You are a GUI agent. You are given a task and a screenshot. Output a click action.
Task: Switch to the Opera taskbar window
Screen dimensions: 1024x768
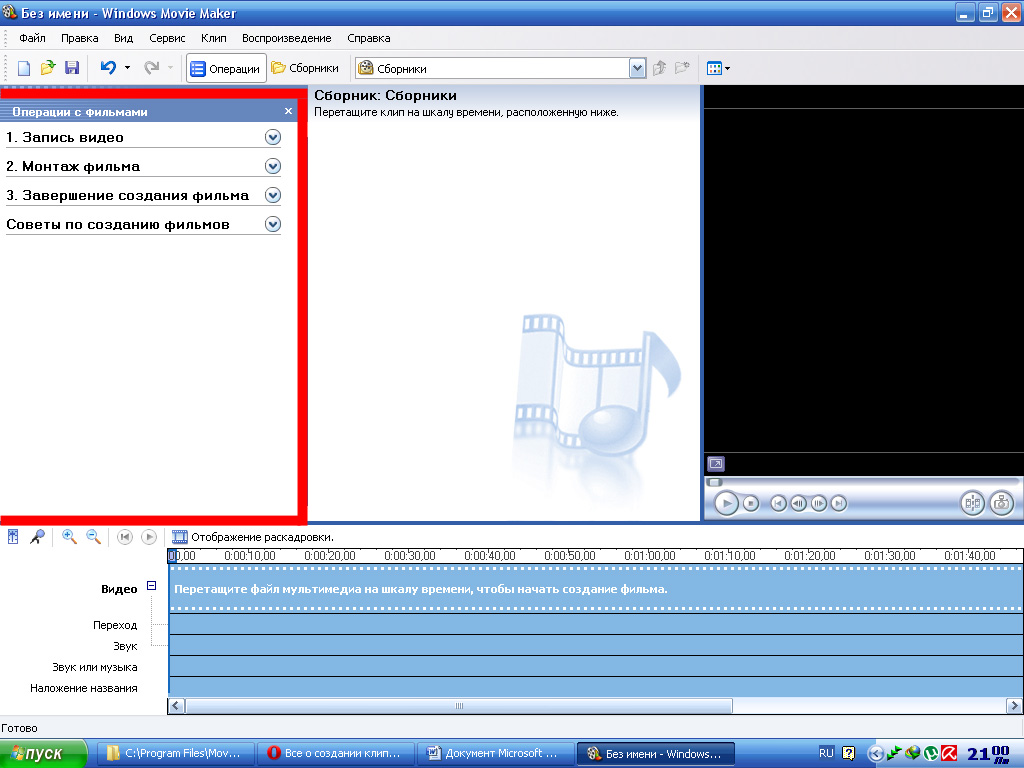pos(336,754)
